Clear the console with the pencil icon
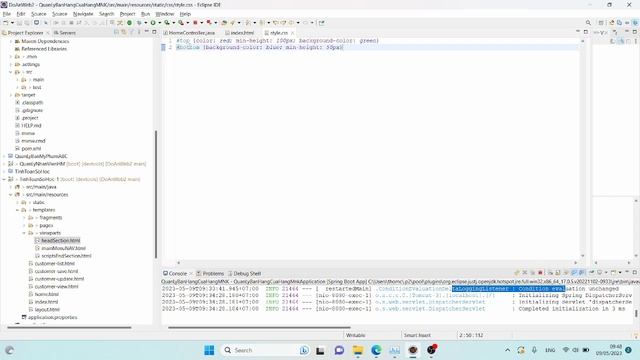This screenshot has height=360, width=640. click(517, 273)
